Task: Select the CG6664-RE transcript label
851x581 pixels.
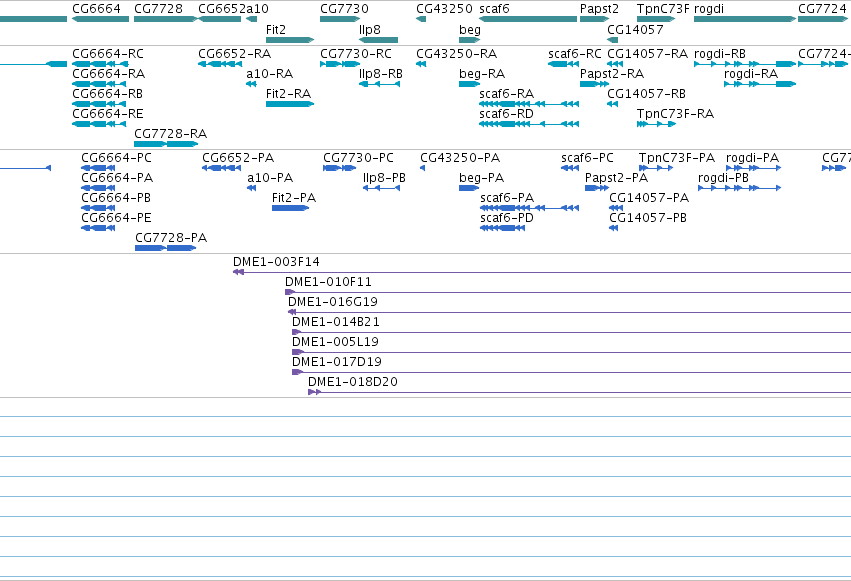Action: click(x=108, y=114)
